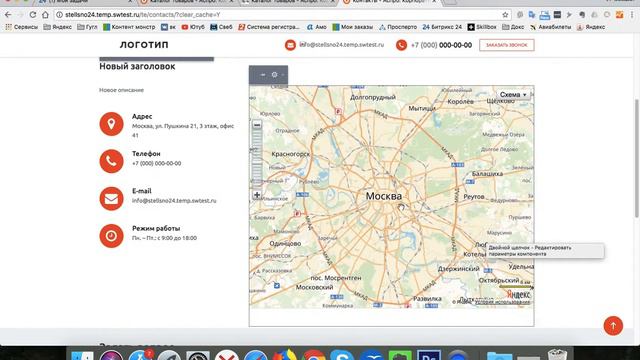
Task: Open the Просперто bookmark
Action: pyautogui.click(x=398, y=27)
